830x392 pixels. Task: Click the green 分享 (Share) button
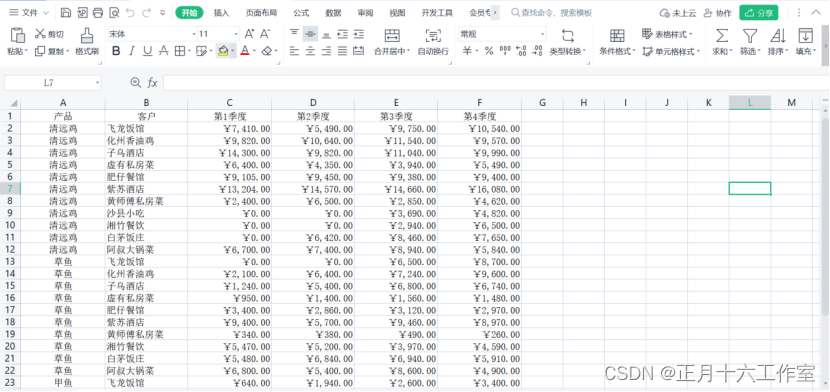[x=759, y=13]
